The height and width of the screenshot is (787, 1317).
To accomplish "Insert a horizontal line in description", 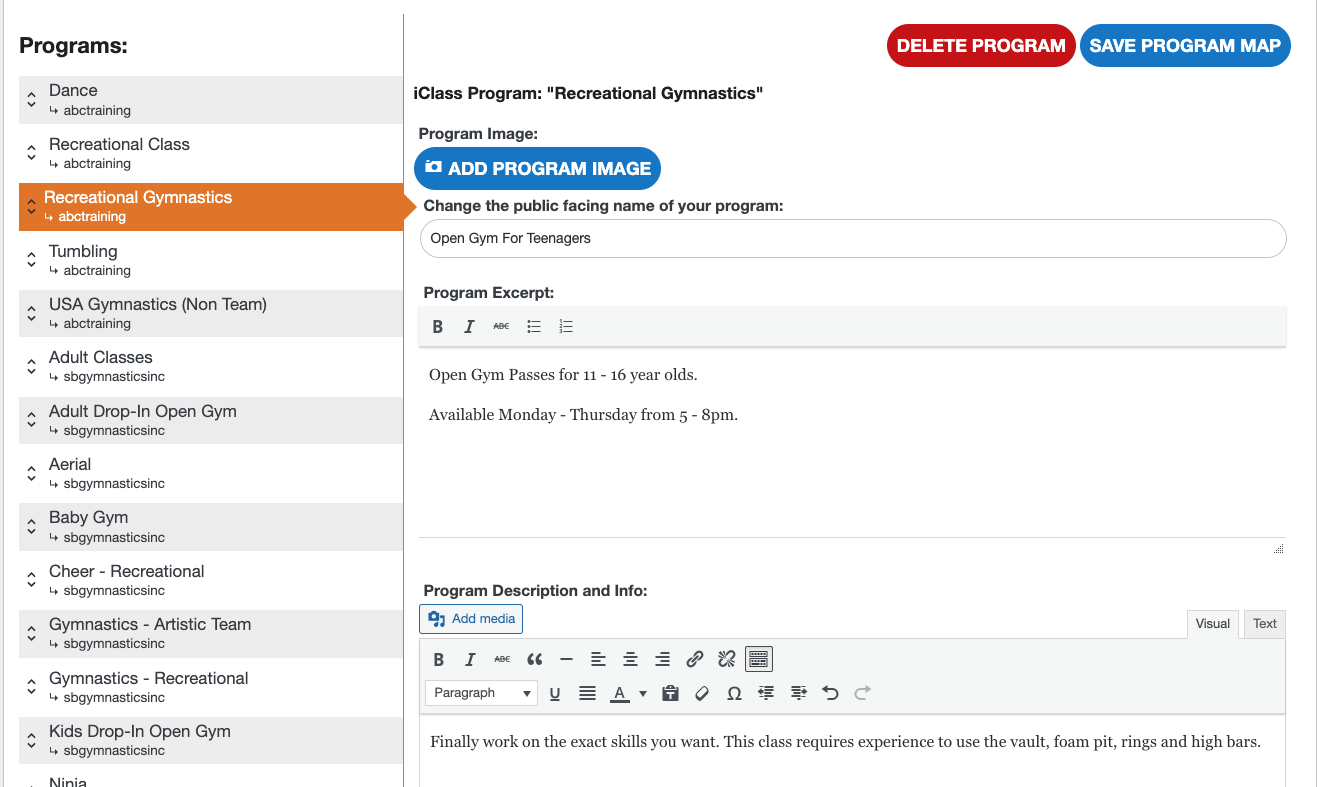I will [x=566, y=659].
